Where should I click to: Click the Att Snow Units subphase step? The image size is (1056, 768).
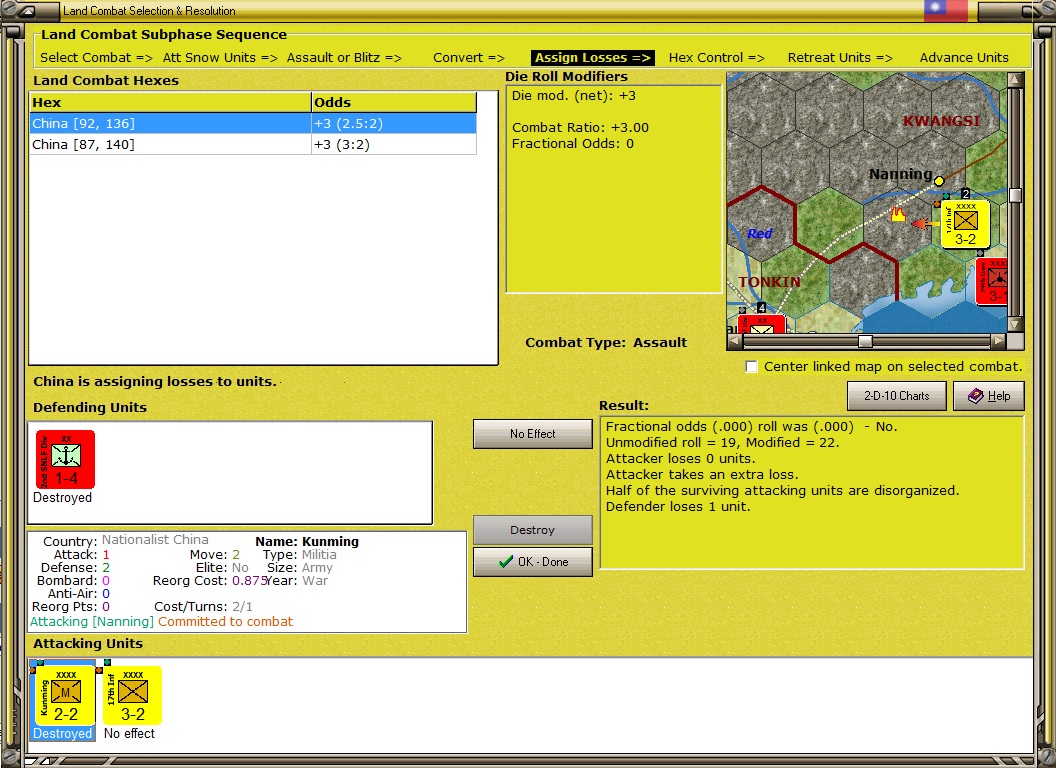point(220,58)
